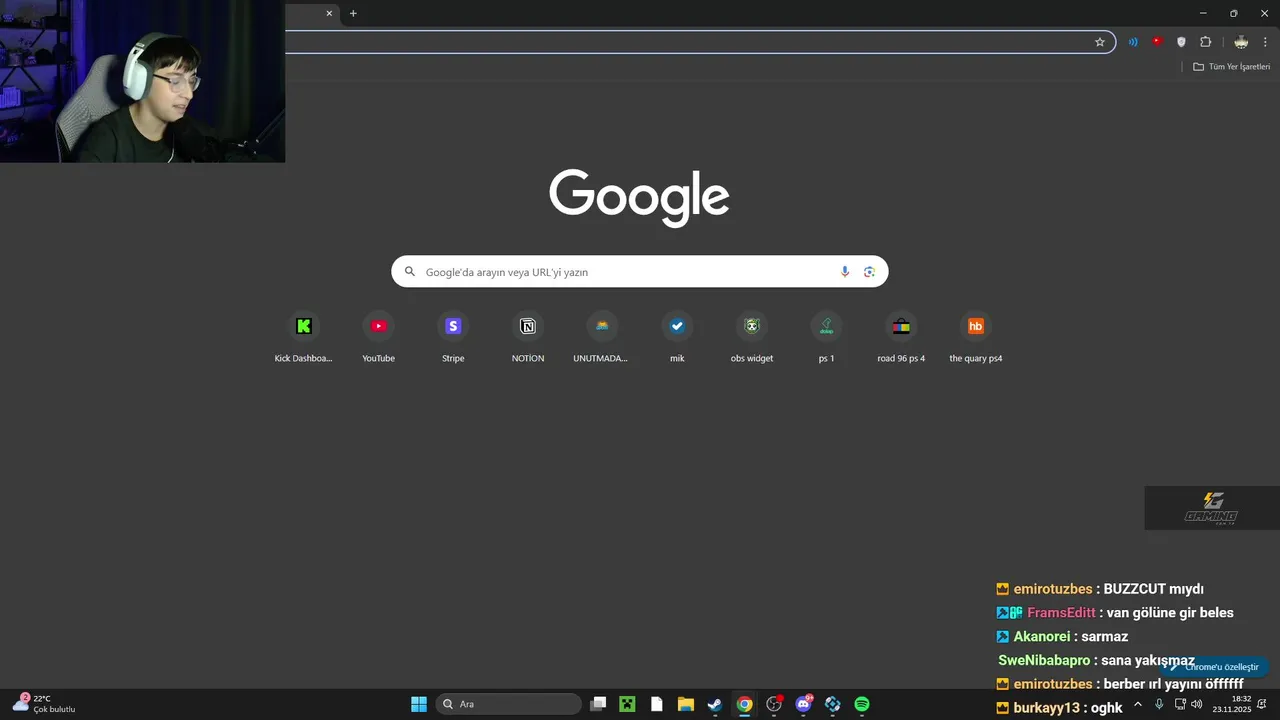Open the ps 1 shortcut tile

pos(826,337)
